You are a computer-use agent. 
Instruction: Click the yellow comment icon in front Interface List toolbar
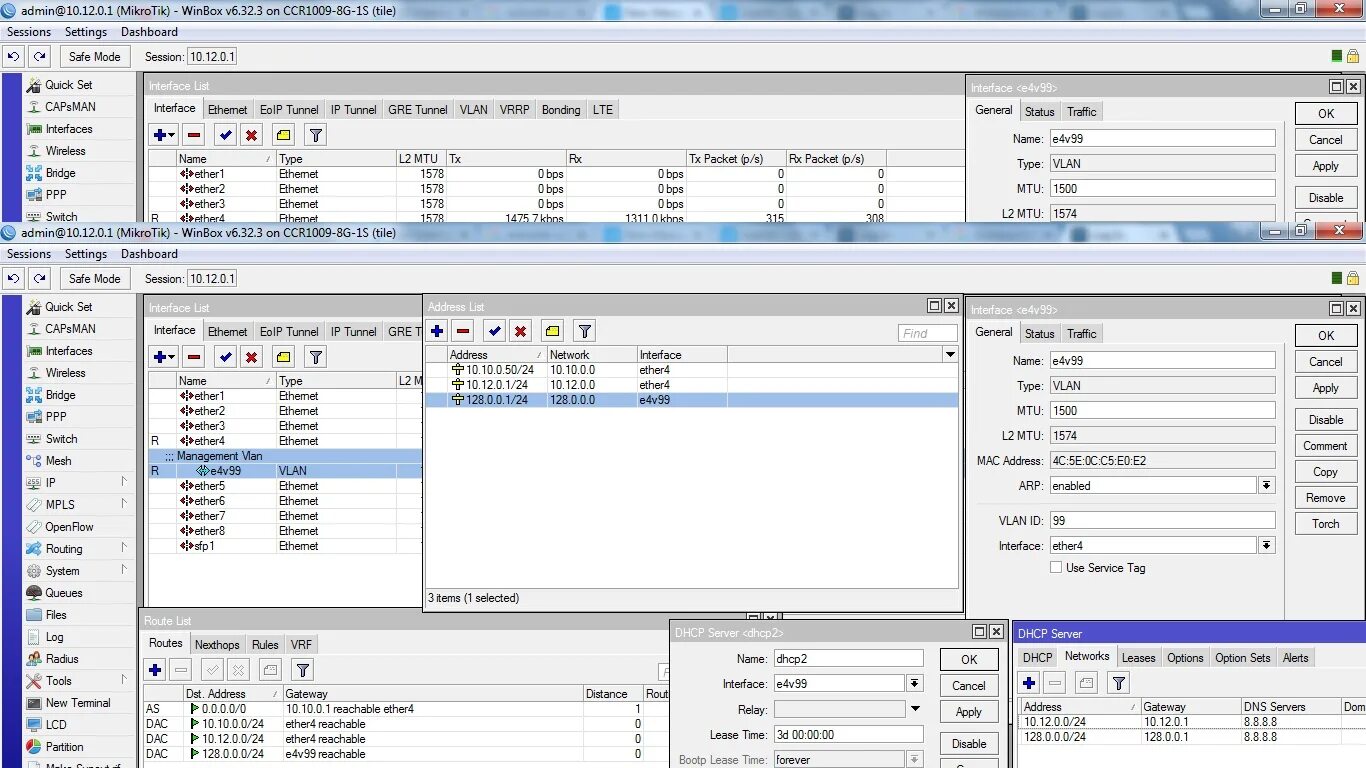284,357
